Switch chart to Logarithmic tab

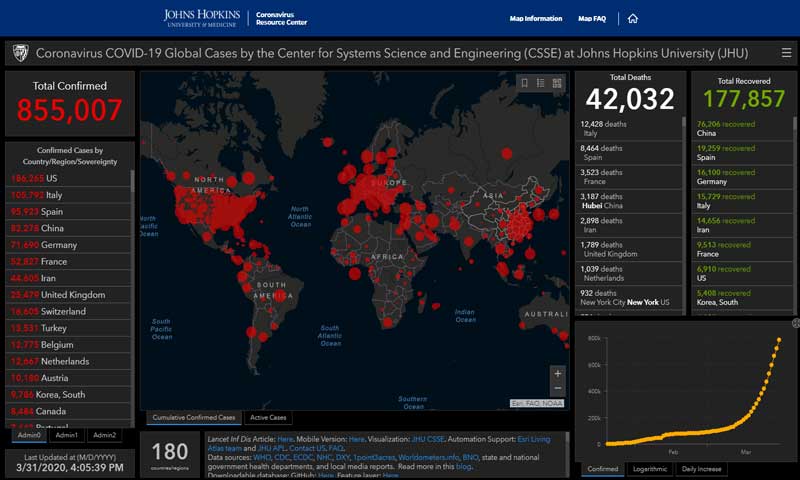point(649,469)
